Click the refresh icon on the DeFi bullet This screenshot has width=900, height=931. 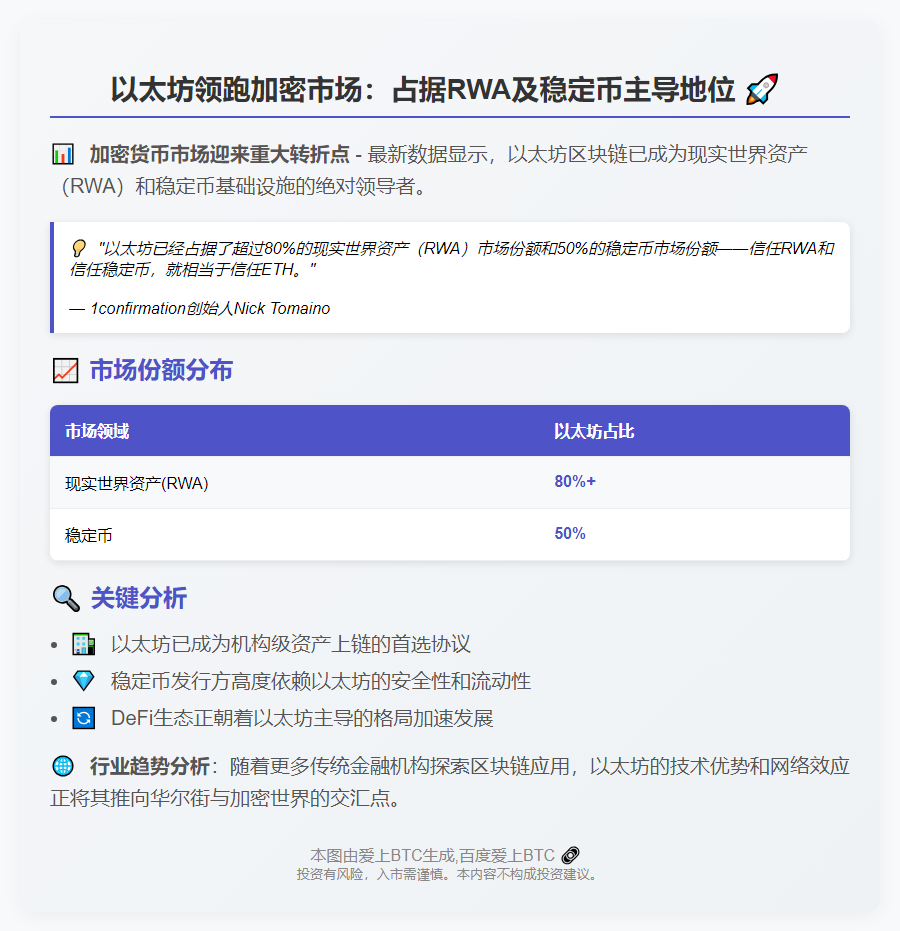(x=84, y=718)
